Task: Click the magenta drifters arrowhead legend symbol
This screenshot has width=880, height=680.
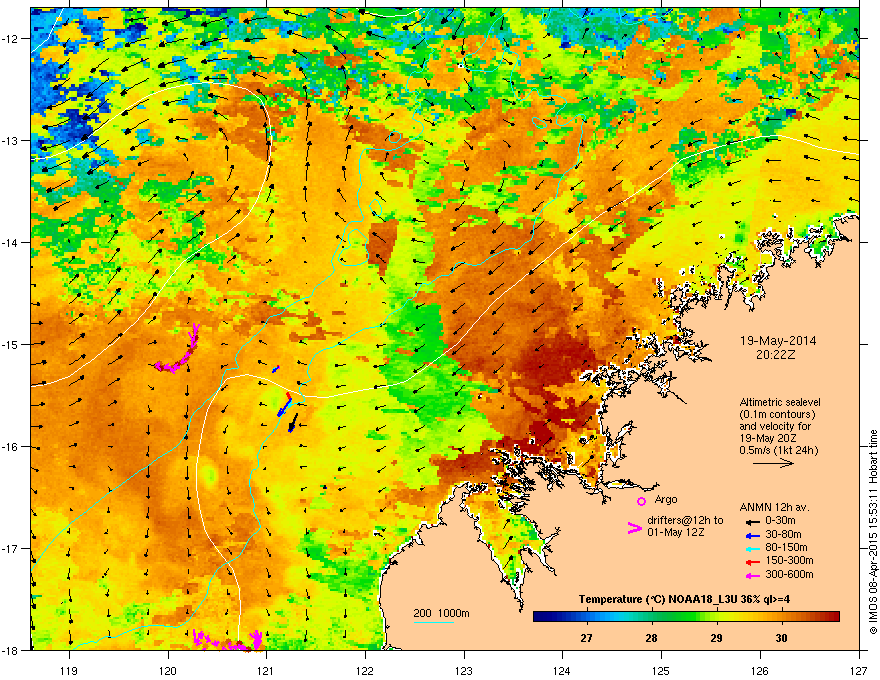Action: point(634,528)
